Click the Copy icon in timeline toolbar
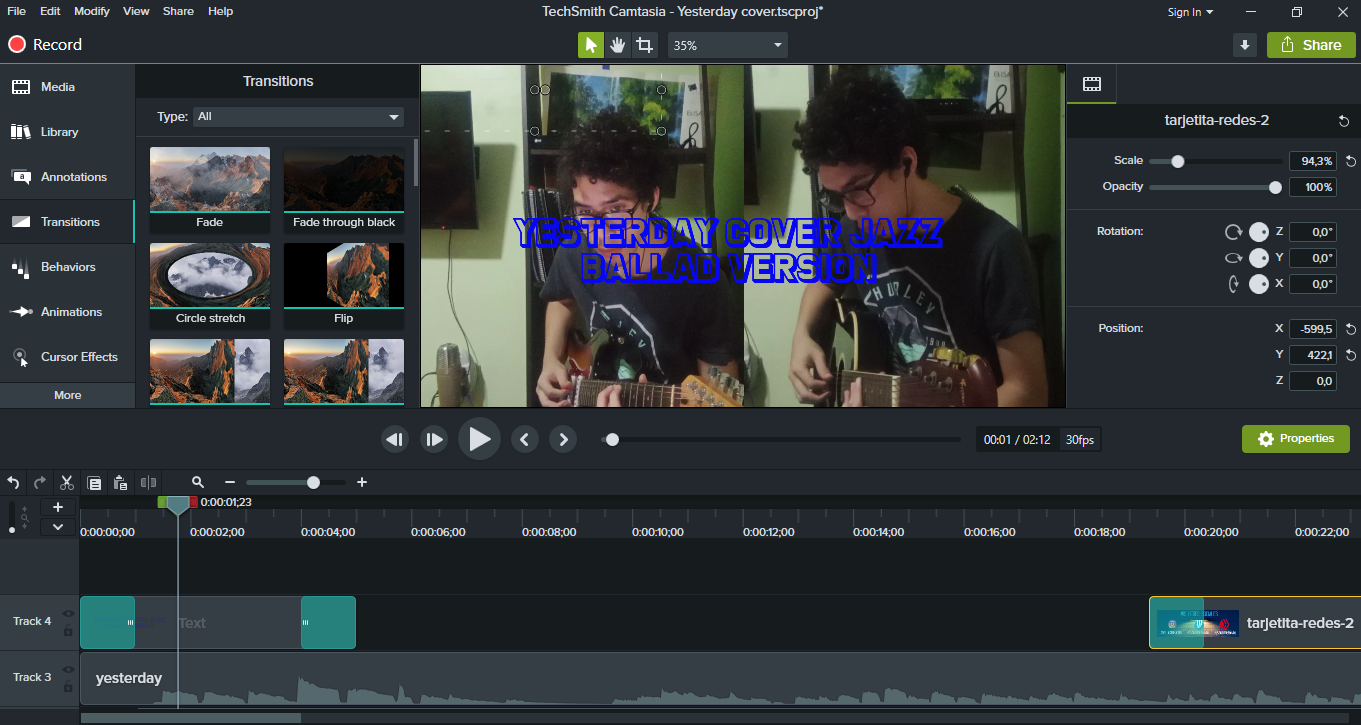 94,483
